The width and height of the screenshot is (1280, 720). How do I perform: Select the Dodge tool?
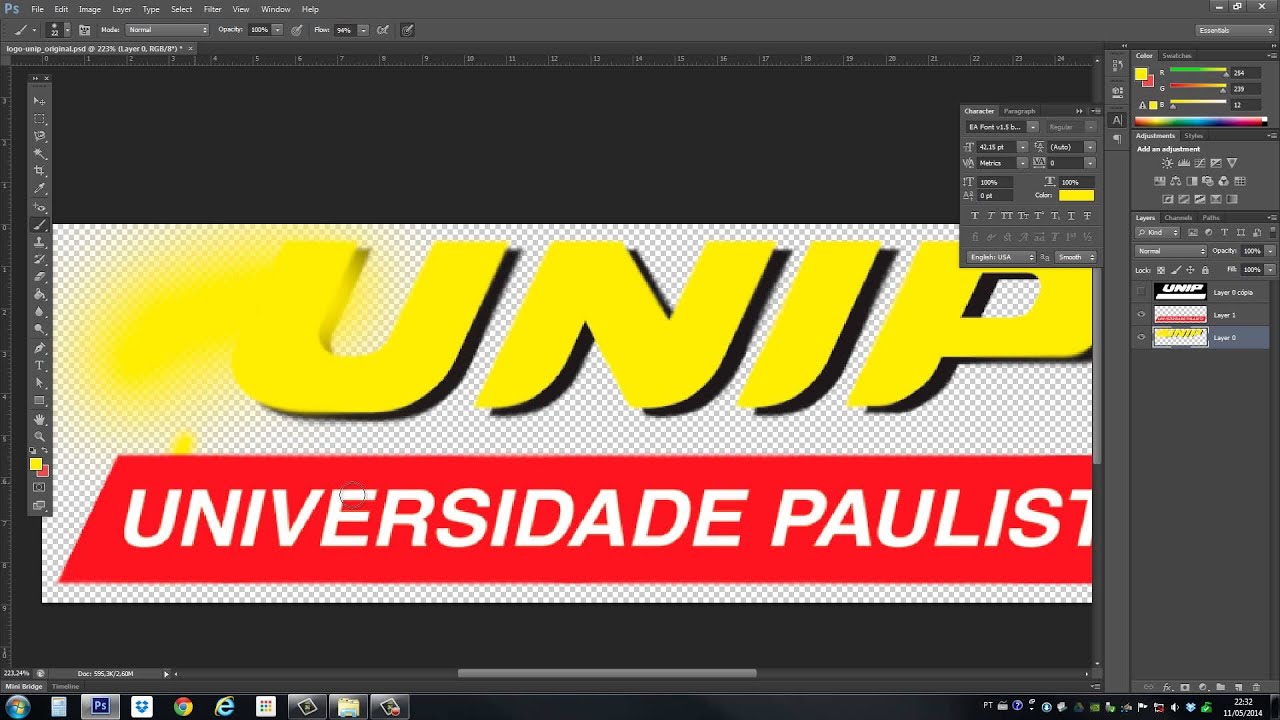click(40, 330)
